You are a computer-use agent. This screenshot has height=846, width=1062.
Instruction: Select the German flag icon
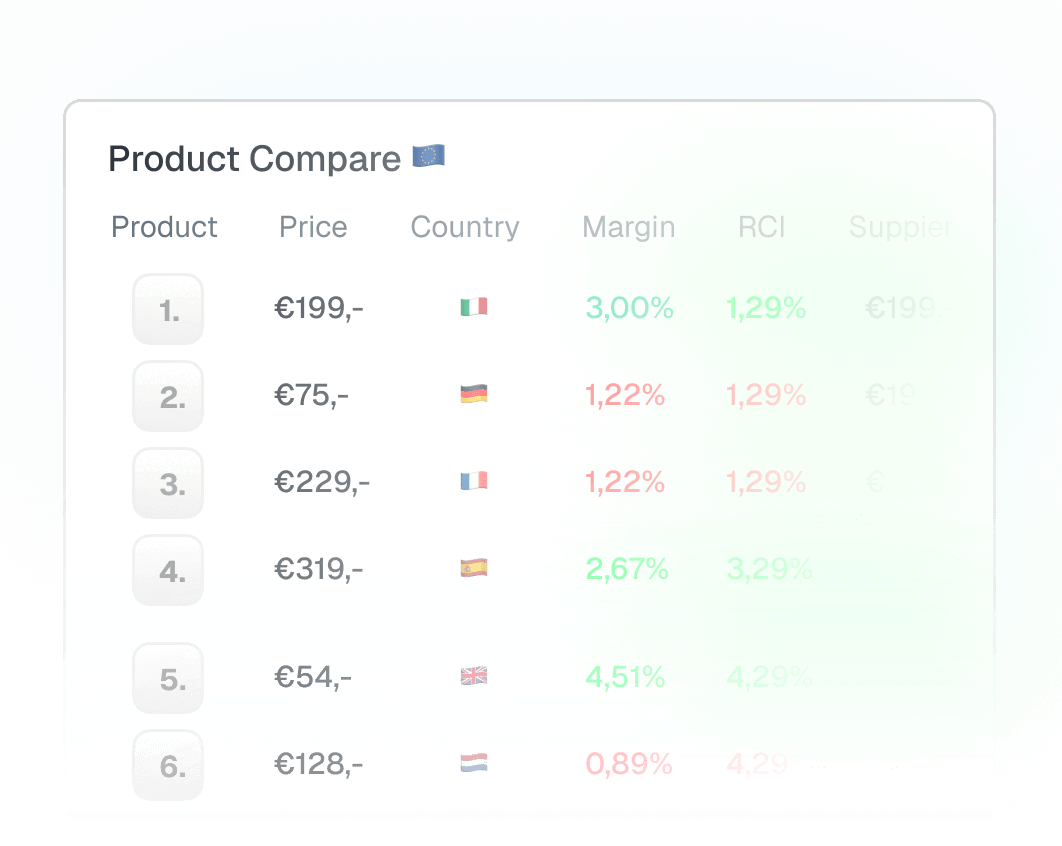pyautogui.click(x=473, y=394)
